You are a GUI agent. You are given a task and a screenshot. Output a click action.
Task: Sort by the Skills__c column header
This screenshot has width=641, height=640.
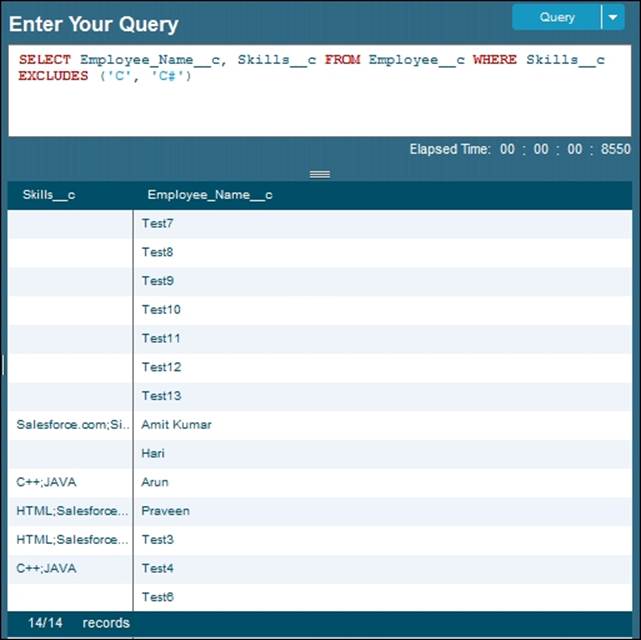coord(48,195)
